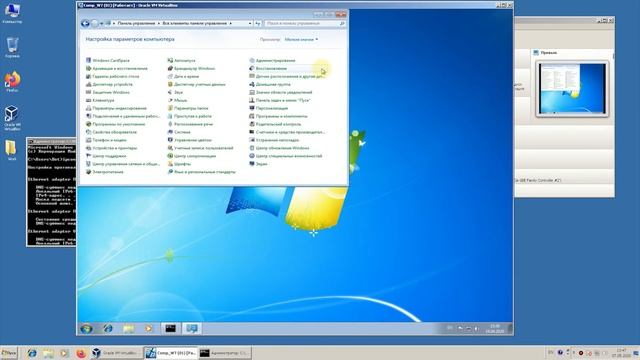Viewport: 640px width, 360px height.
Task: Open Защитник Windows (Windows Defender)
Action: click(108, 92)
